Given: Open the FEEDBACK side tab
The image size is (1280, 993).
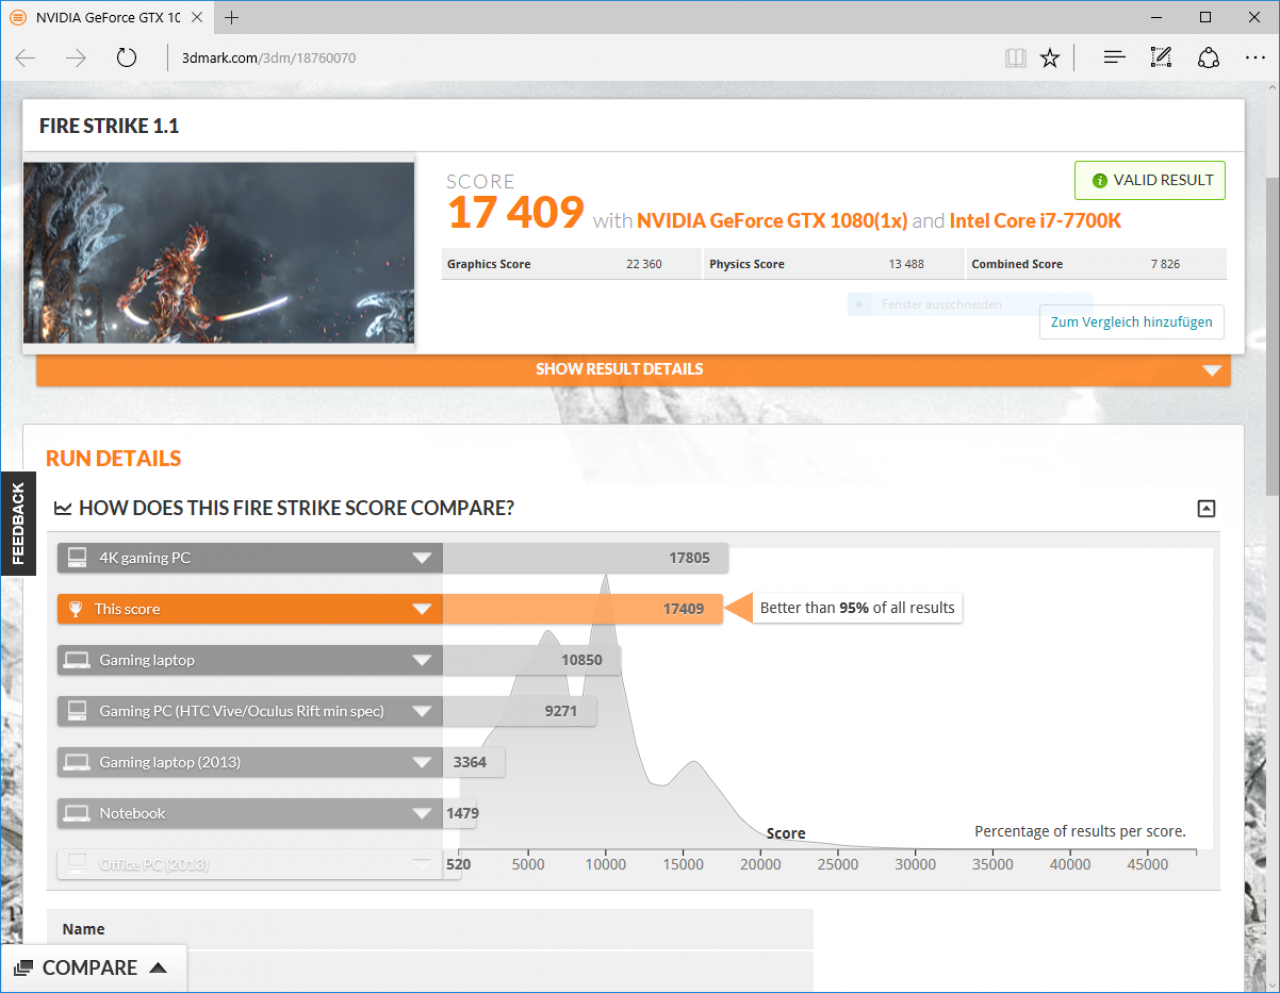Looking at the screenshot, I should point(18,523).
